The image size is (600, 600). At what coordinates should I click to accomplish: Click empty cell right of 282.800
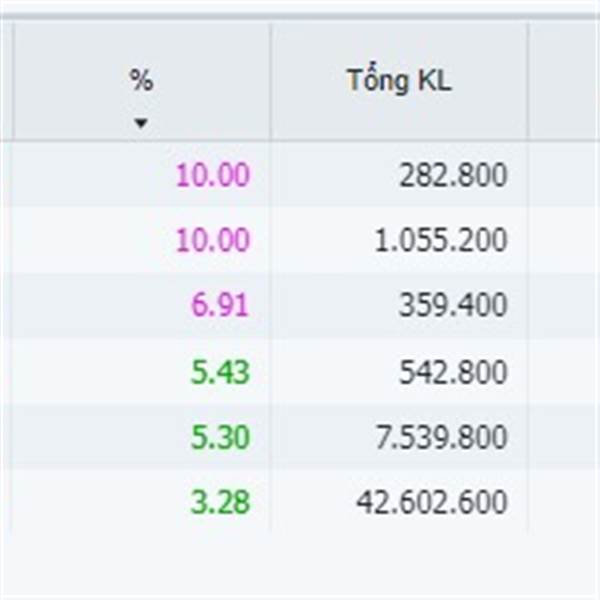(x=564, y=175)
